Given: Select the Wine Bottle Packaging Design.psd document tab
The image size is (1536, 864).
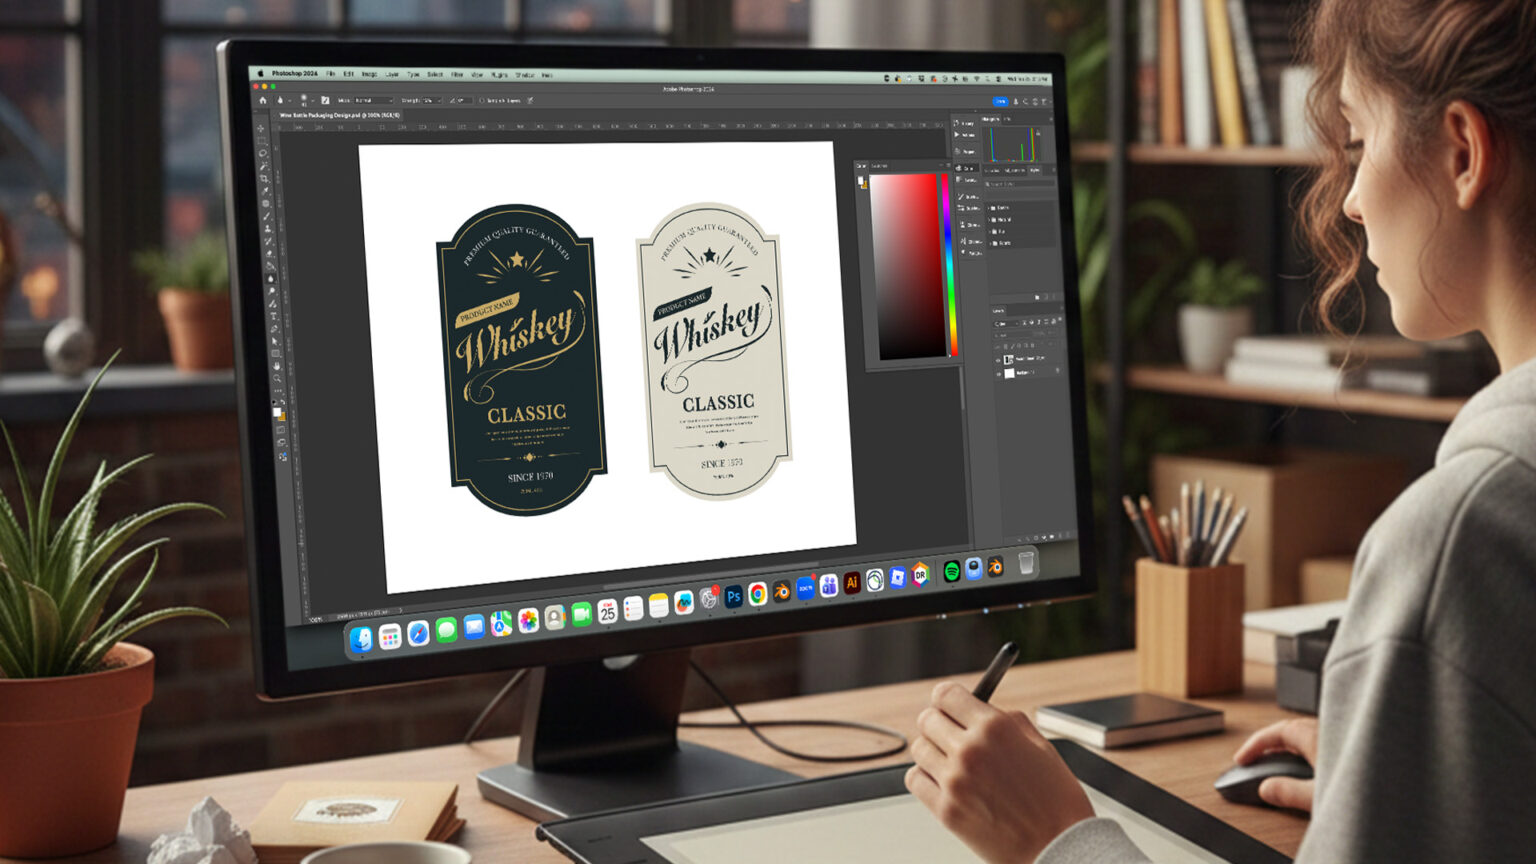Looking at the screenshot, I should [x=341, y=115].
